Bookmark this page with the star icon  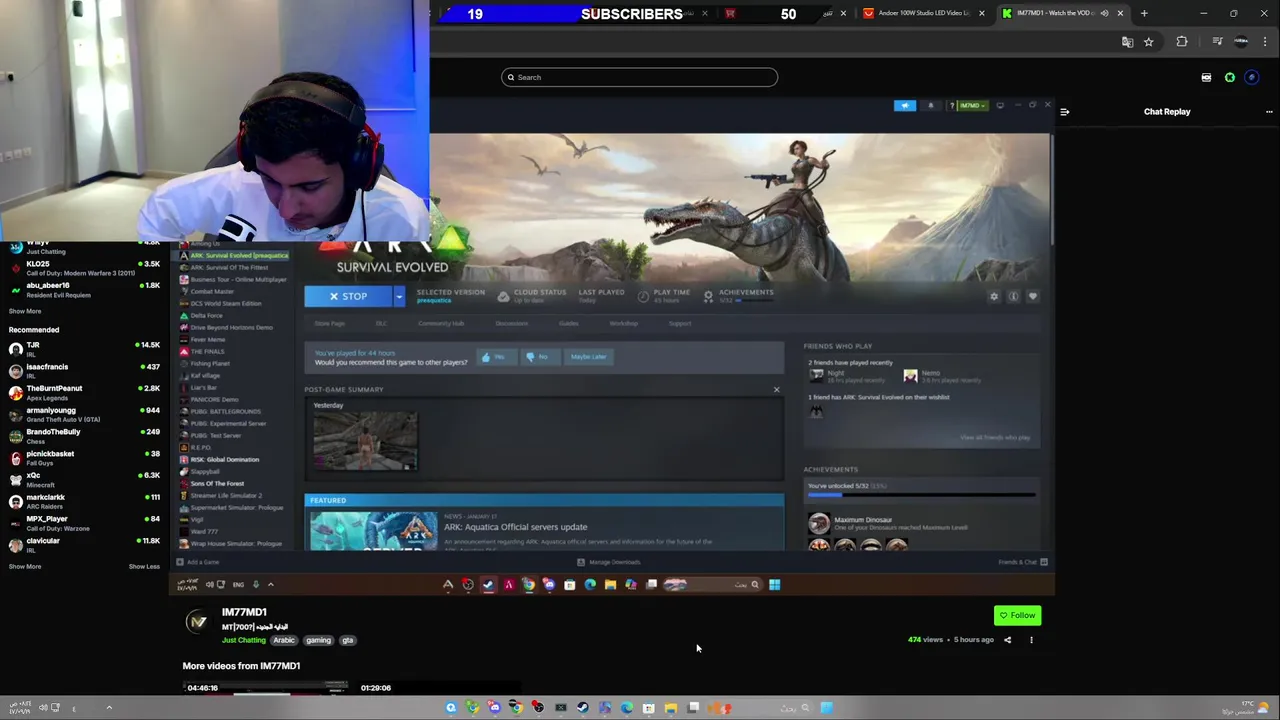coord(1148,42)
